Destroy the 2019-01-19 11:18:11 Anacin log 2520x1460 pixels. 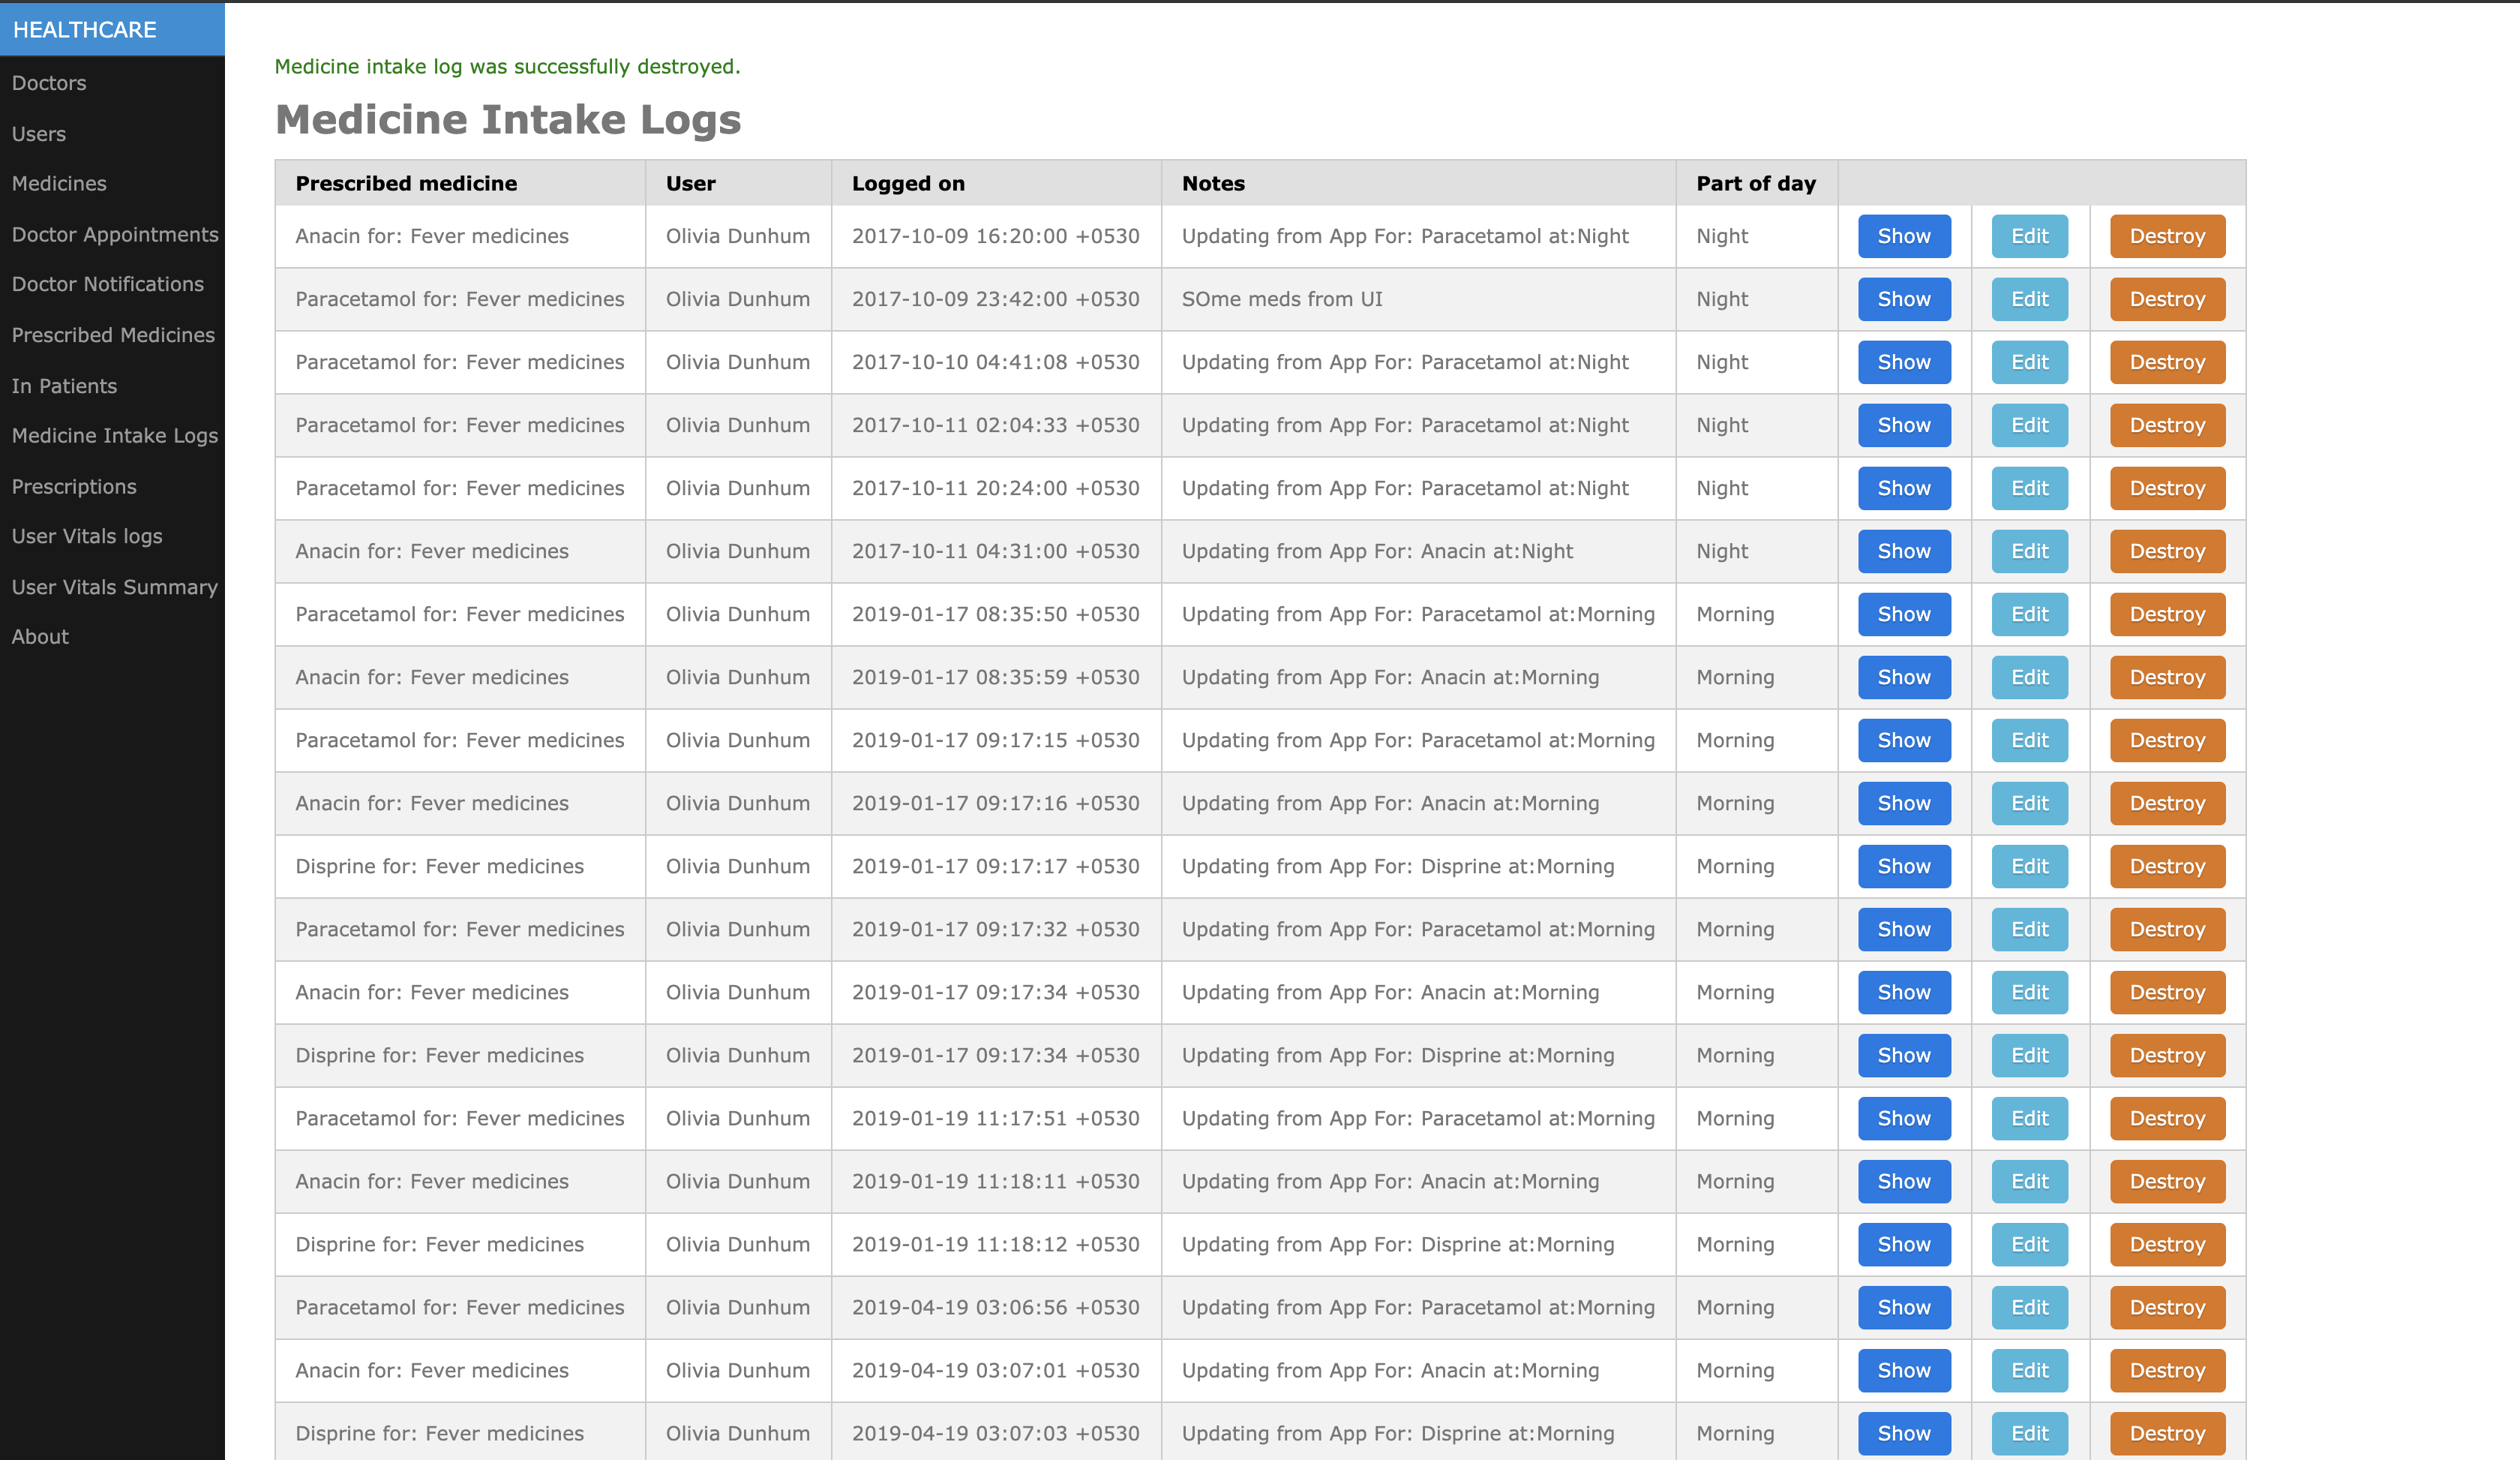pos(2166,1181)
